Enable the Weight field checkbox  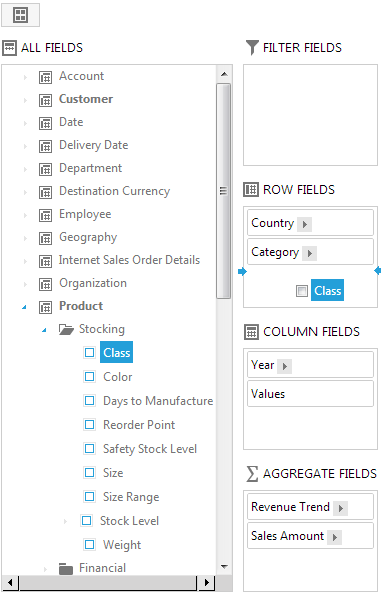pyautogui.click(x=90, y=545)
